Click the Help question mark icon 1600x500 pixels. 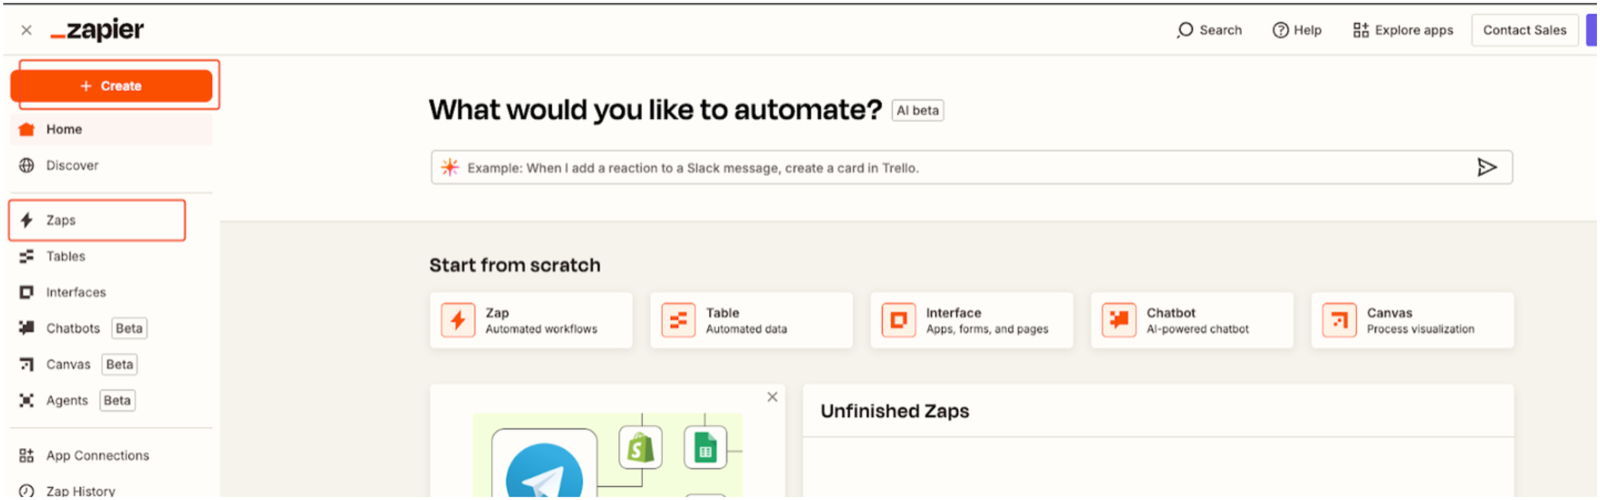coord(1280,30)
